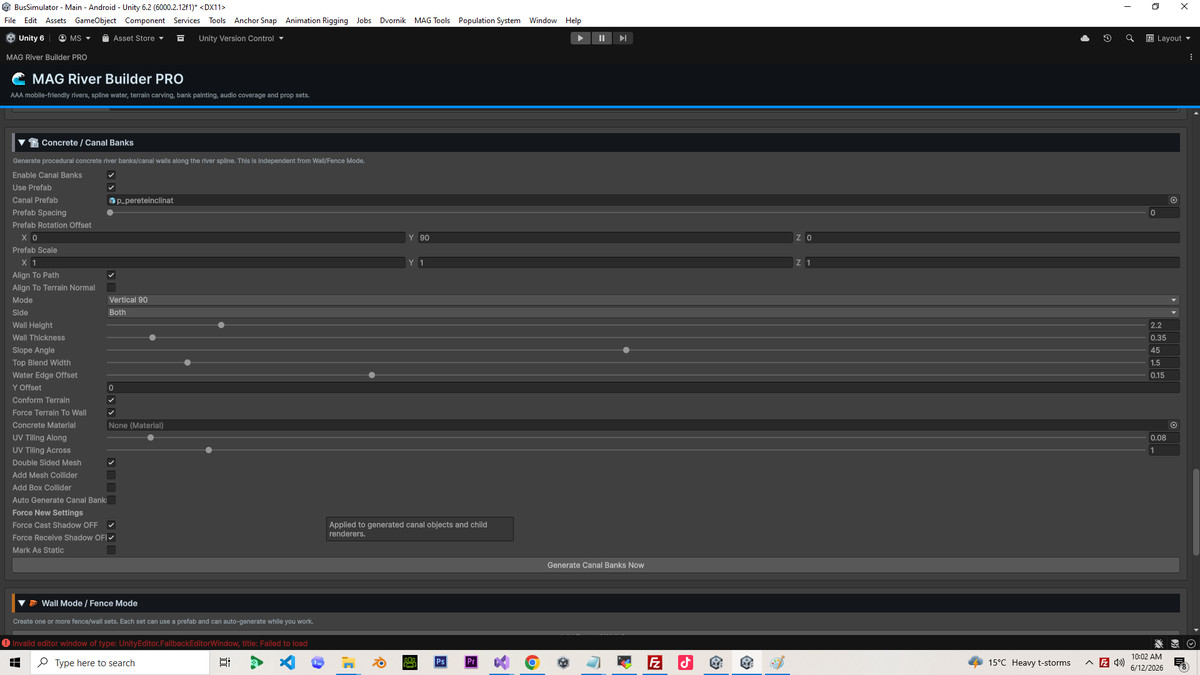Uncheck the Align To Path checkbox
The image size is (1200, 675).
[111, 275]
